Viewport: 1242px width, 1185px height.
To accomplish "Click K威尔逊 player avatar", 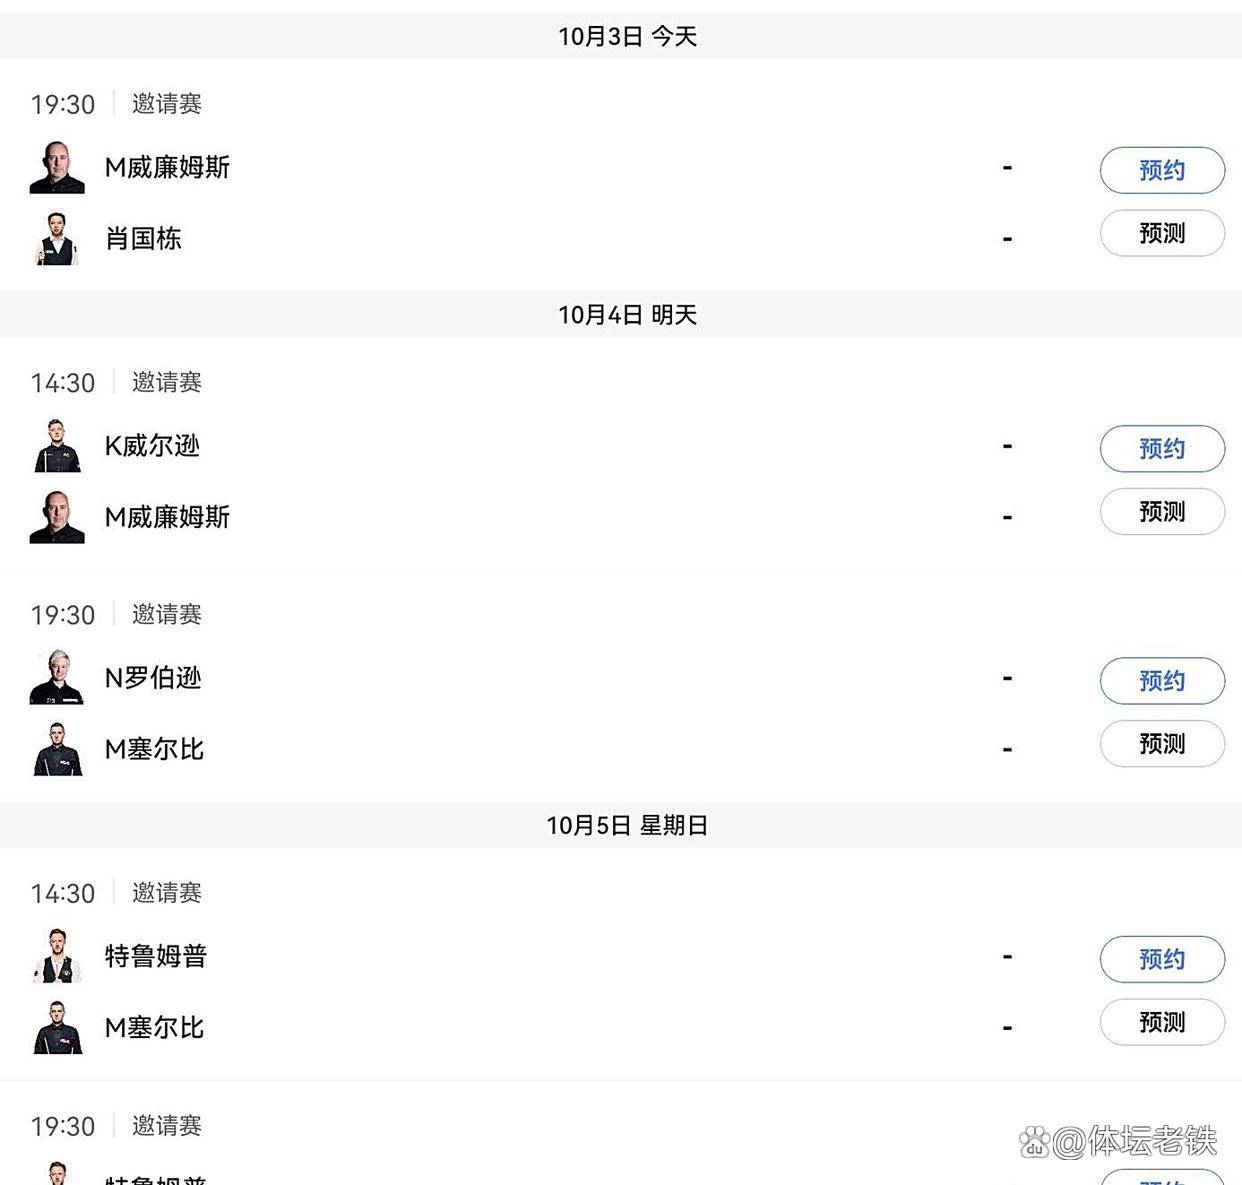I will pos(57,446).
